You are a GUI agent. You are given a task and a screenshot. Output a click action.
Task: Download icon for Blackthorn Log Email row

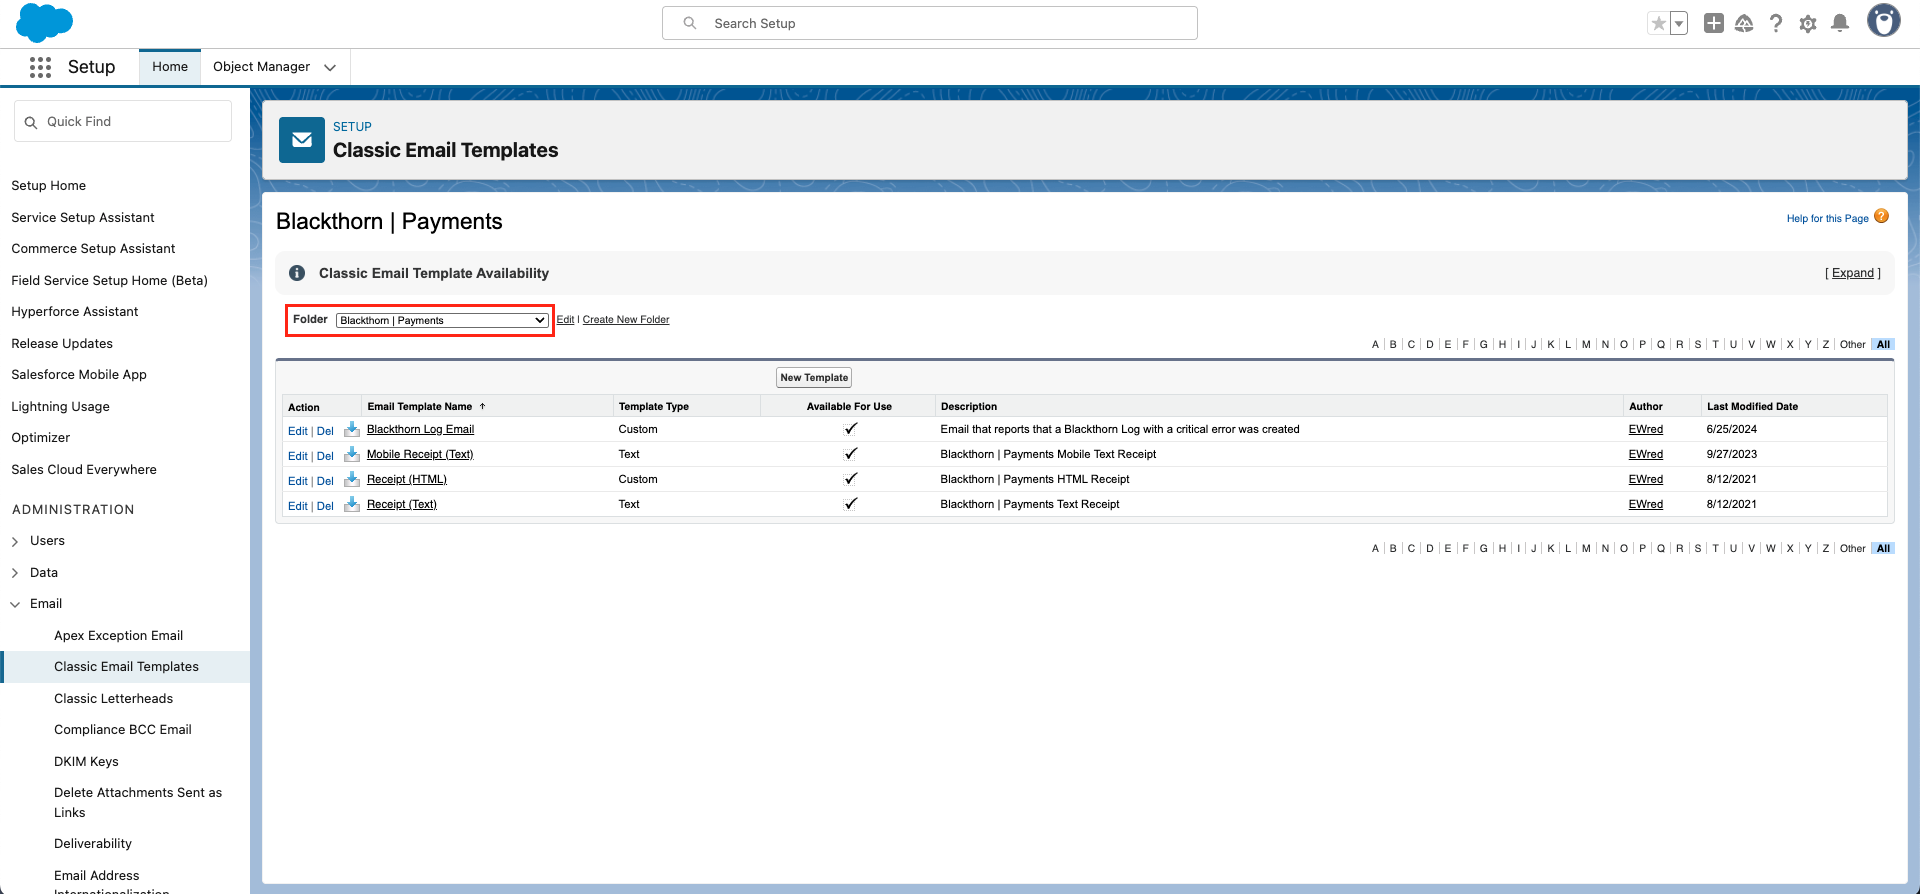pos(352,429)
